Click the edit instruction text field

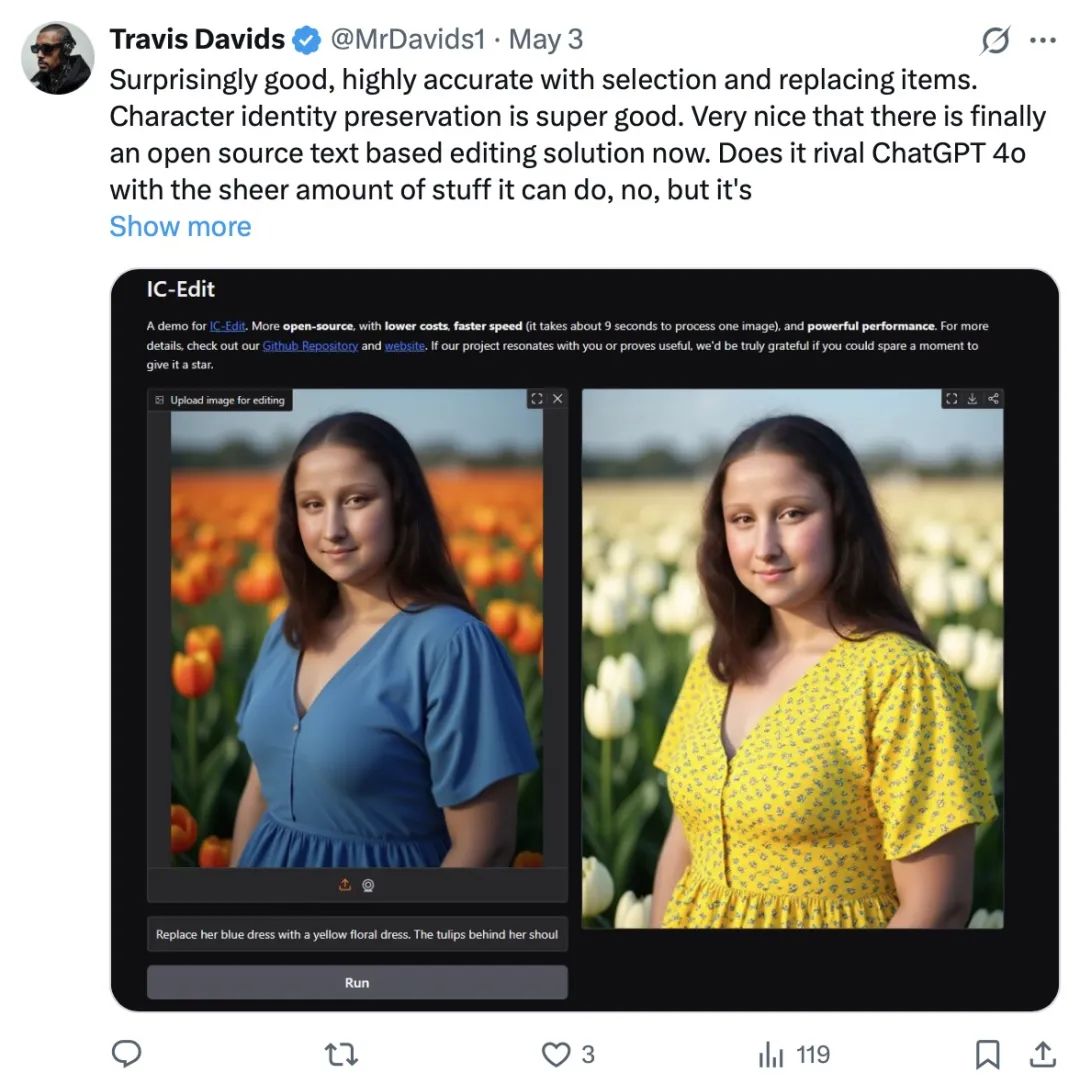click(x=357, y=934)
